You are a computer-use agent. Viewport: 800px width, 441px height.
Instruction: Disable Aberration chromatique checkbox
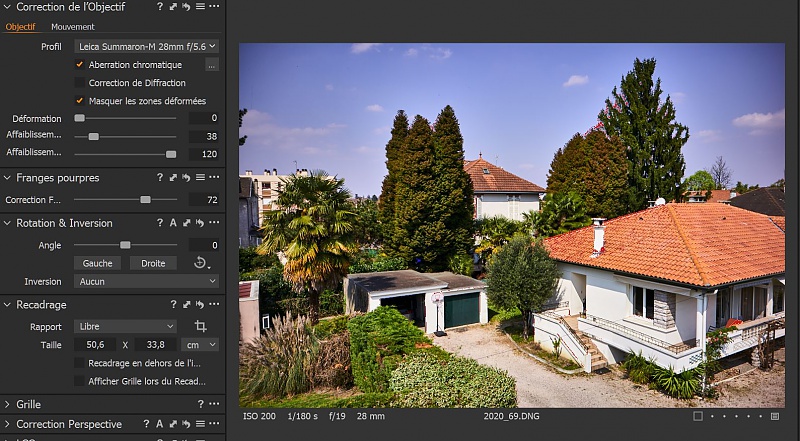tap(80, 65)
